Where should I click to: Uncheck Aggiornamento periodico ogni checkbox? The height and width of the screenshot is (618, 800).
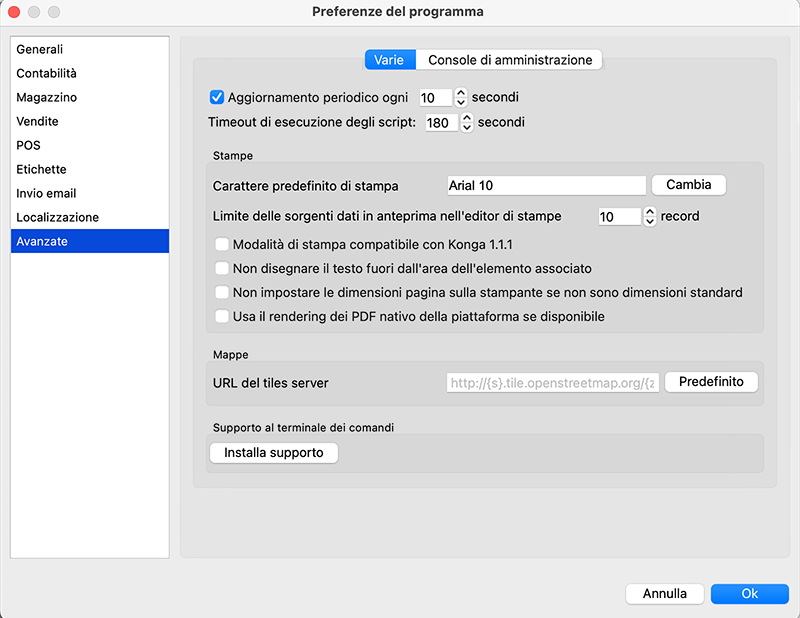216,98
